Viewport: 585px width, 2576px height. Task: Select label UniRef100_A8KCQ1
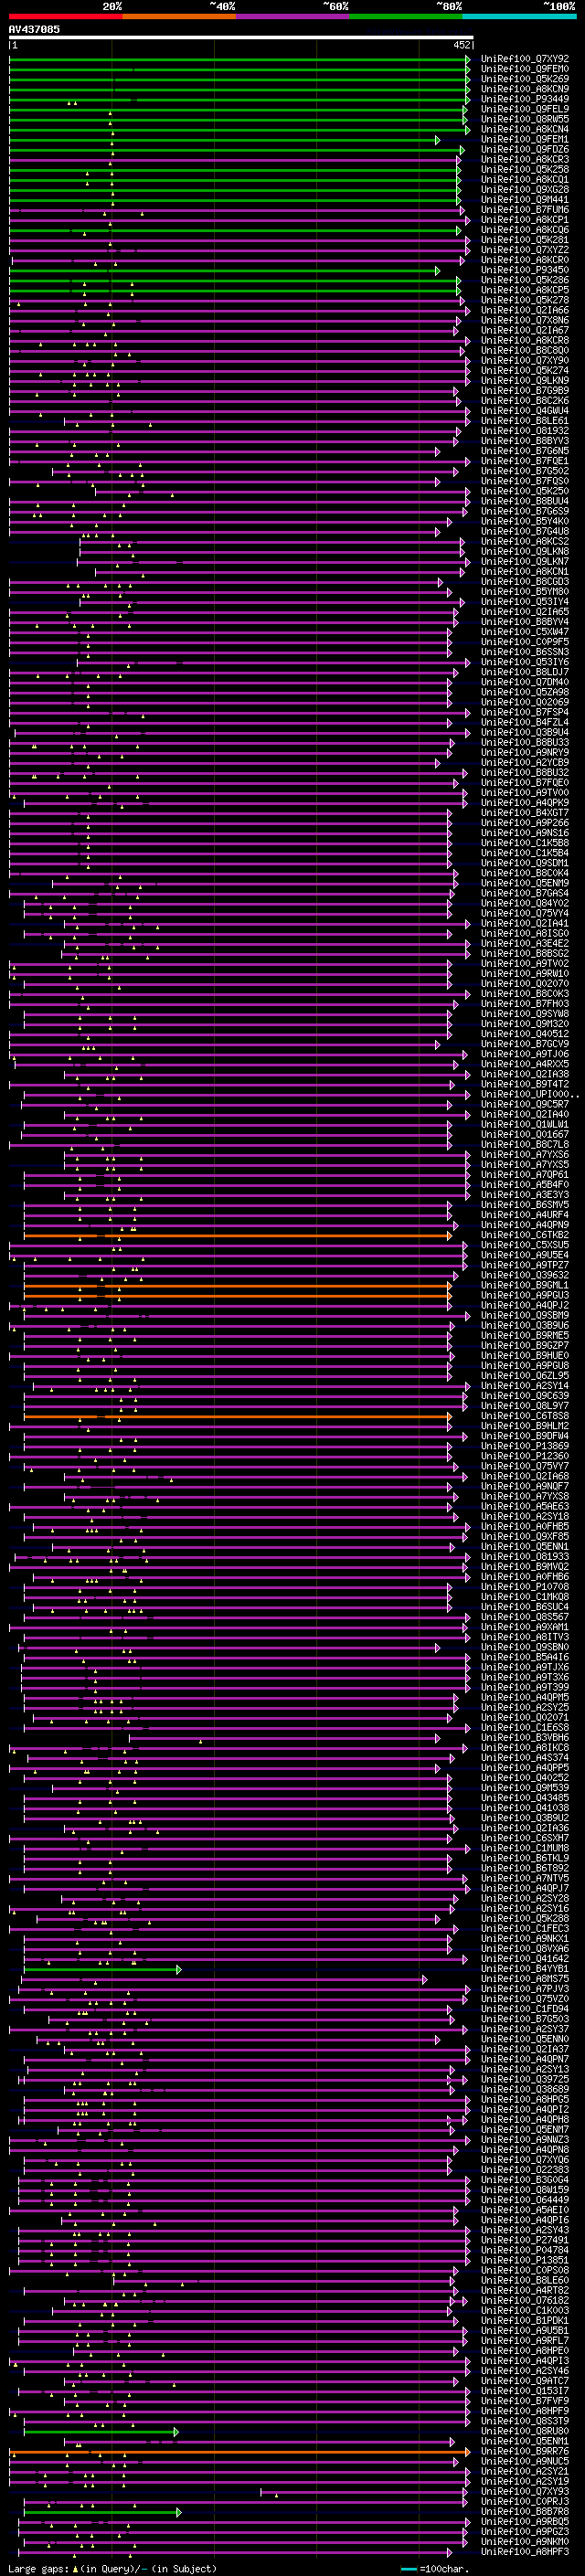(525, 180)
